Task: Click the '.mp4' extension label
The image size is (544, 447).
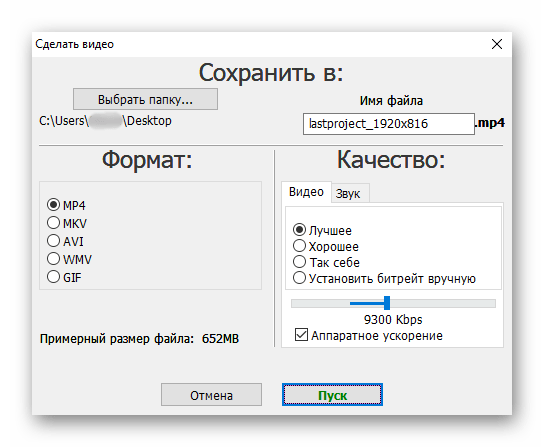Action: pos(490,123)
